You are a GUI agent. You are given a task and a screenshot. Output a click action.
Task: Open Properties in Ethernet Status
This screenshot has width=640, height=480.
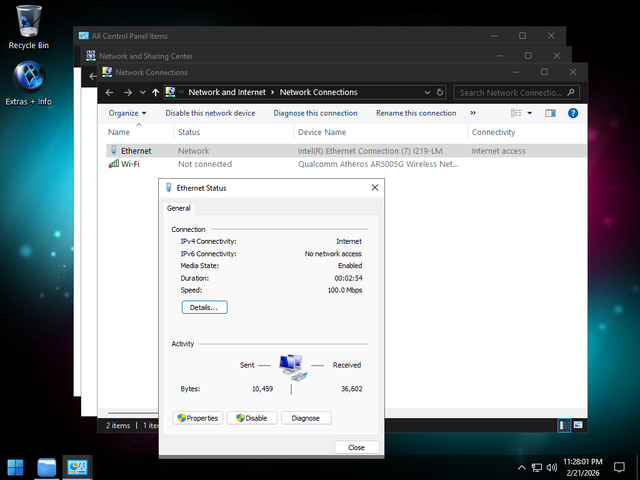(x=198, y=418)
